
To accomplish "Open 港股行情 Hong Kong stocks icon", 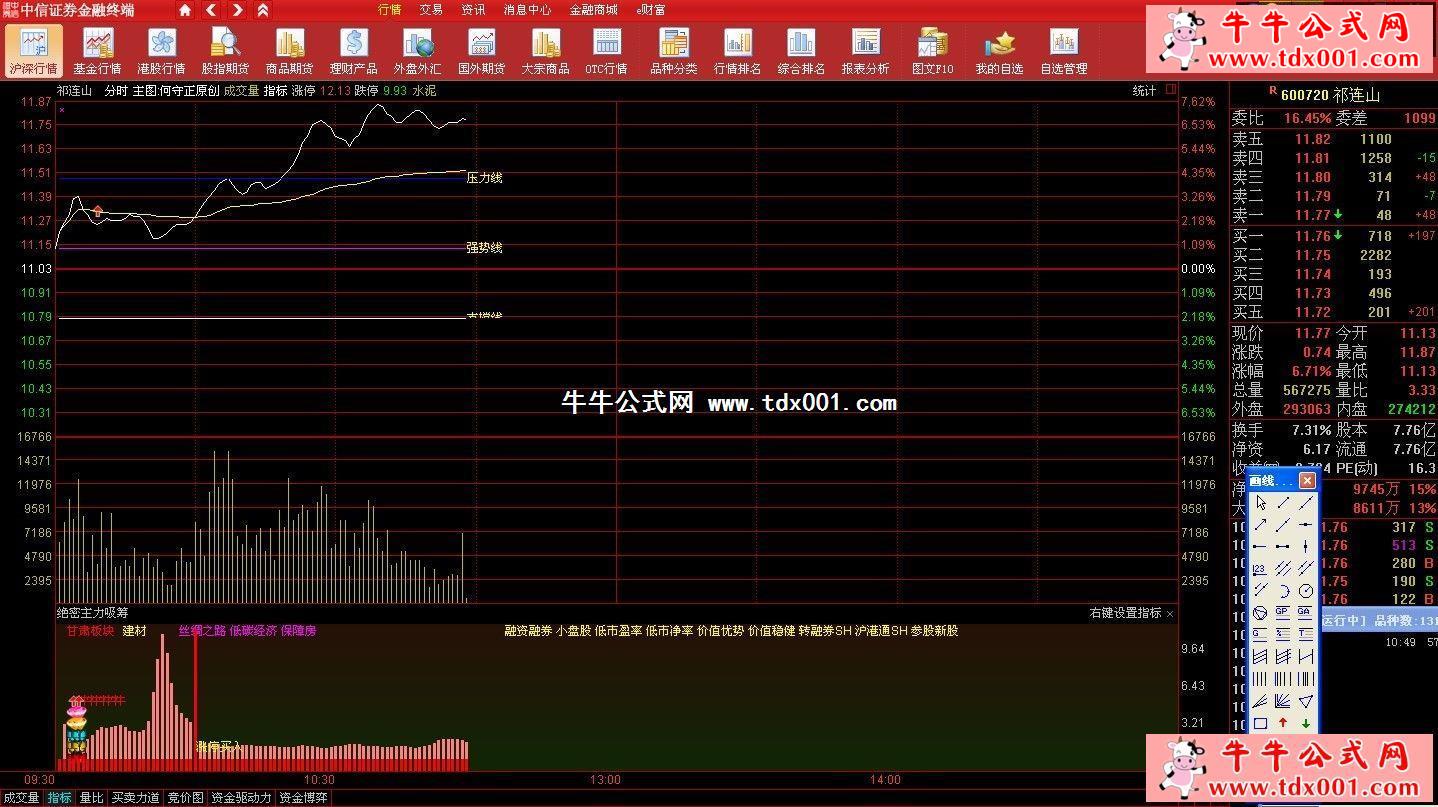I will click(x=161, y=50).
